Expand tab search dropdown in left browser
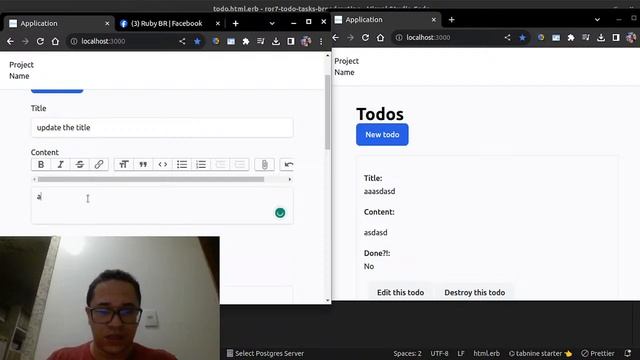Viewport: 640px width, 360px height. coord(272,23)
